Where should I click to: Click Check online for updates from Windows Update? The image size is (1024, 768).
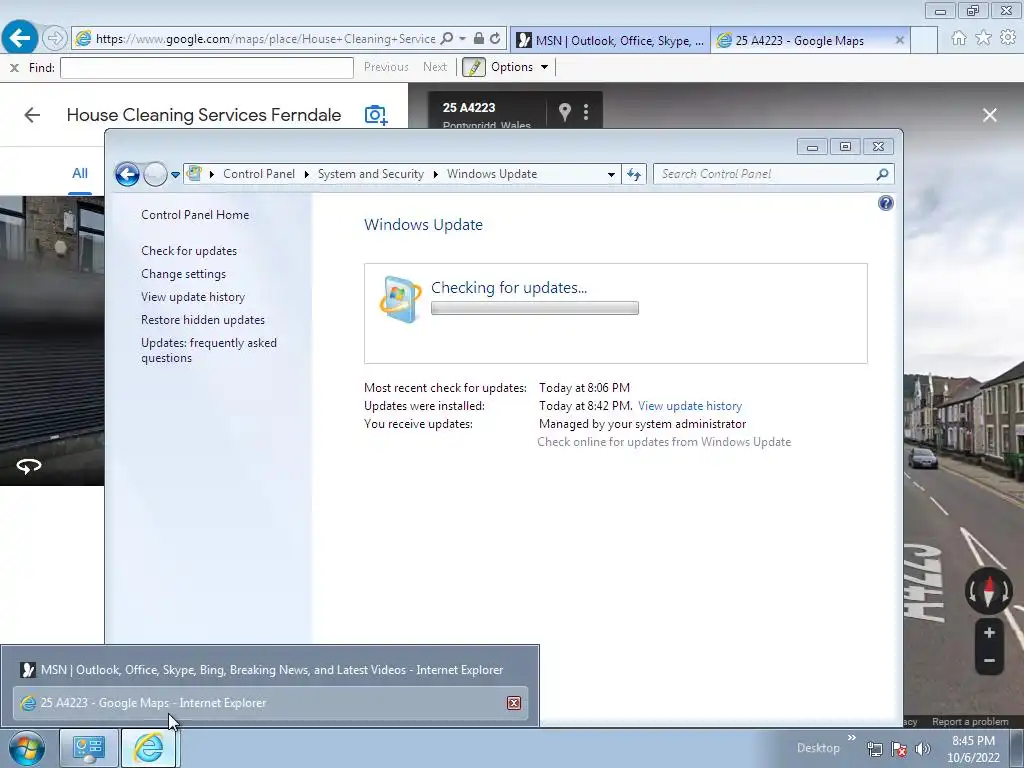[664, 442]
